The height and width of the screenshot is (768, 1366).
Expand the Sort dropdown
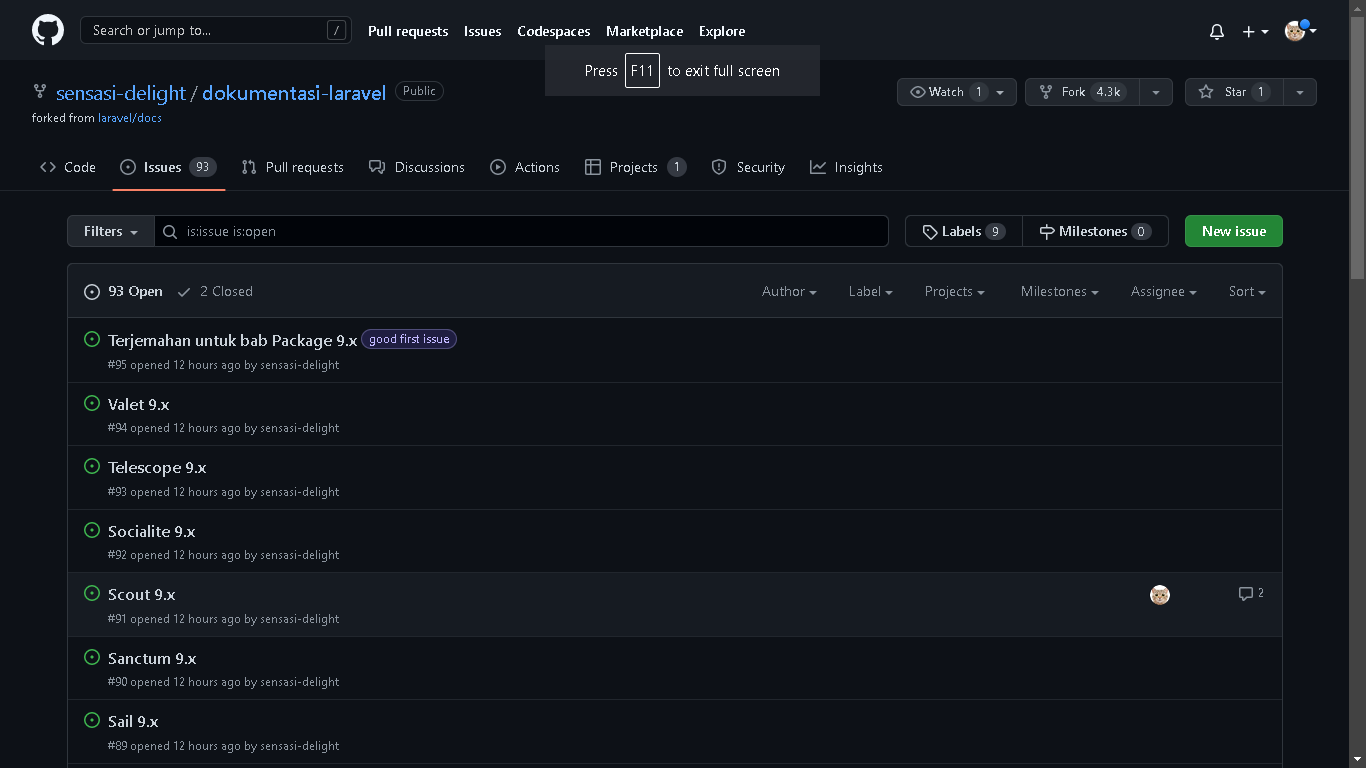1247,291
